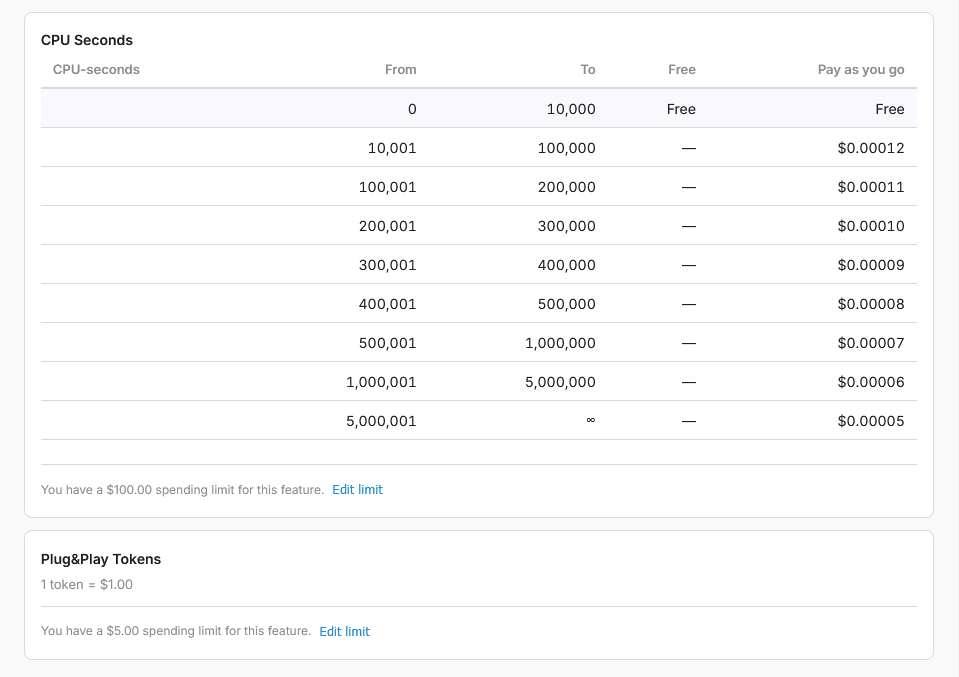This screenshot has height=677, width=959.
Task: Click the $100.00 spending limit notice text
Action: (x=182, y=490)
